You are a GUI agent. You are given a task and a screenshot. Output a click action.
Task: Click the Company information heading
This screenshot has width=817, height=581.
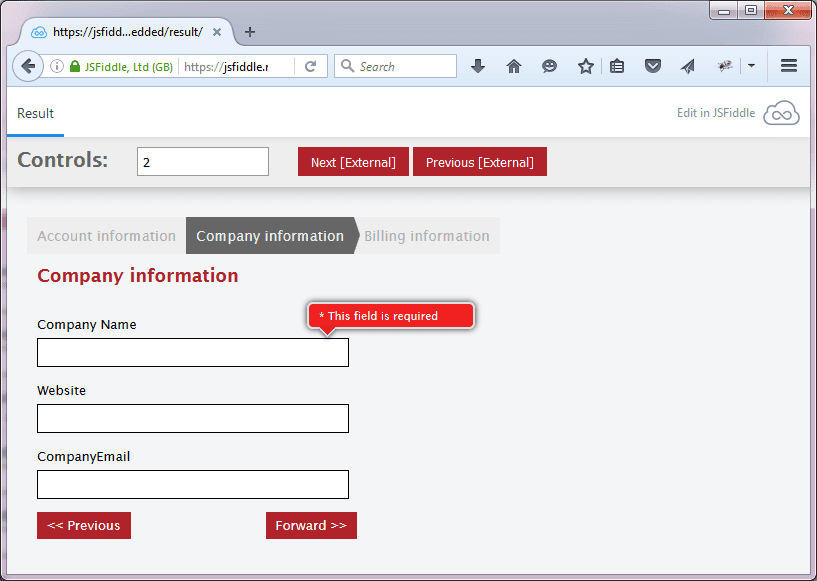point(138,276)
